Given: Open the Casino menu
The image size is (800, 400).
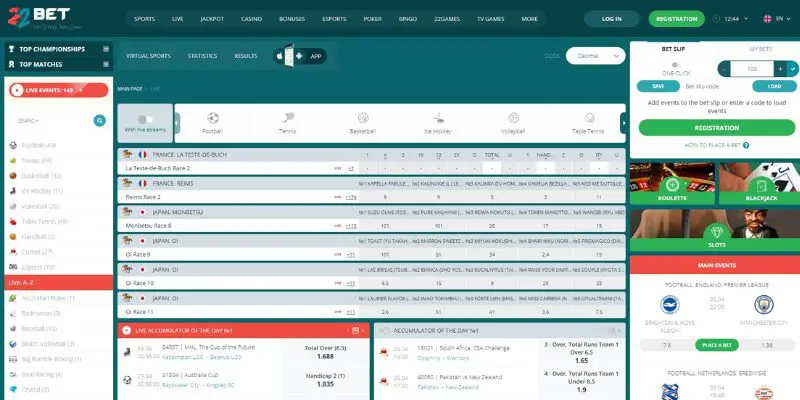Looking at the screenshot, I should click(251, 19).
